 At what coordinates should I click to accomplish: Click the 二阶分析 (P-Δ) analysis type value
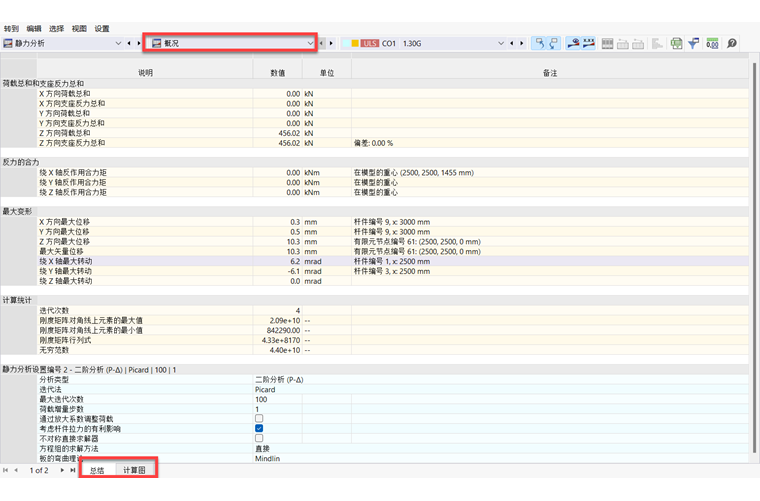(x=279, y=379)
